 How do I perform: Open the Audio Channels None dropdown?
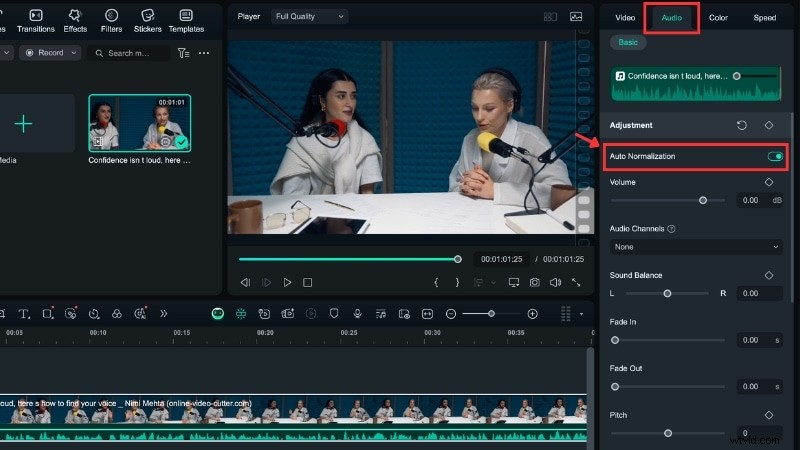[696, 247]
